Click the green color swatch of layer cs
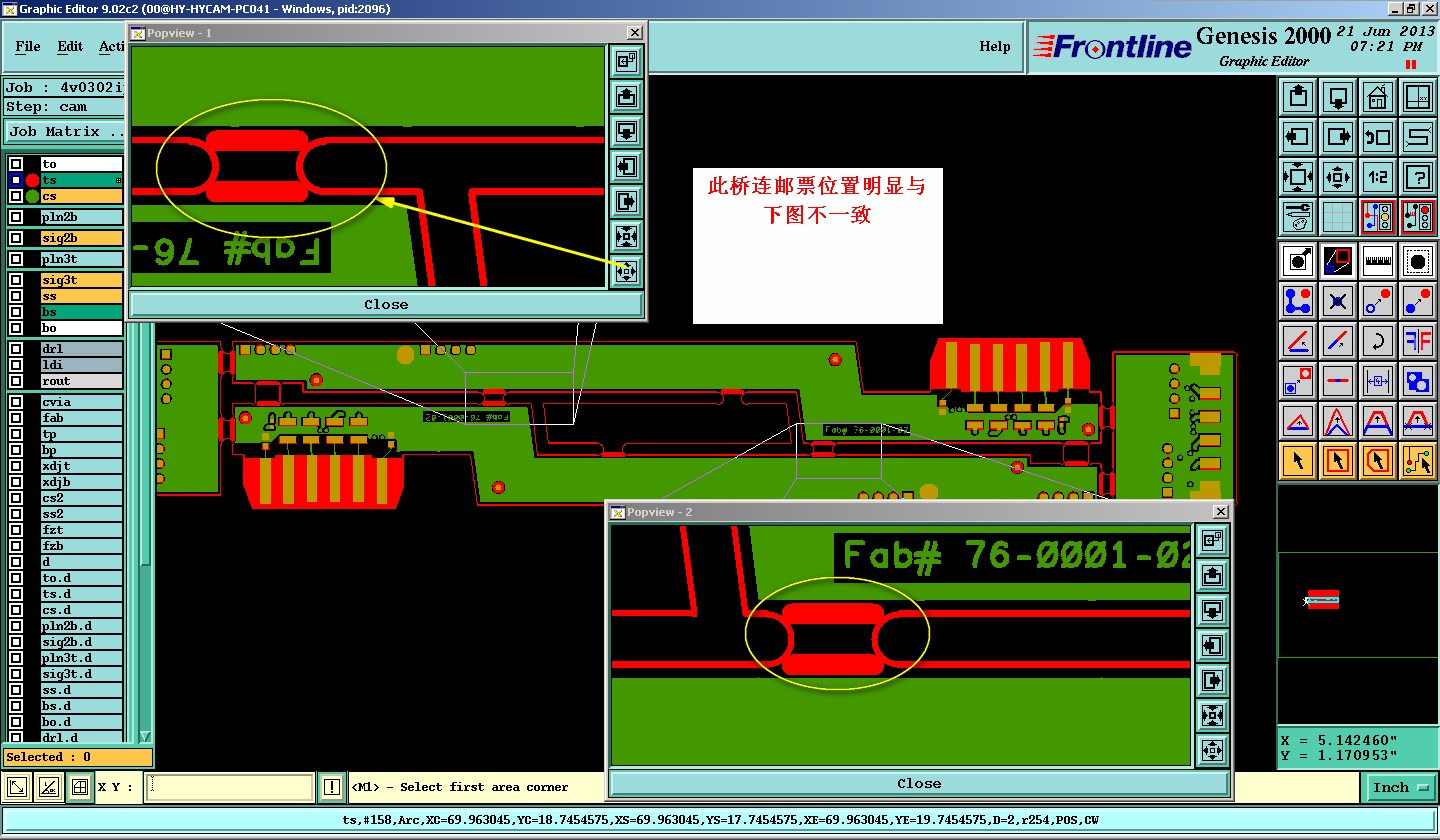 click(32, 196)
